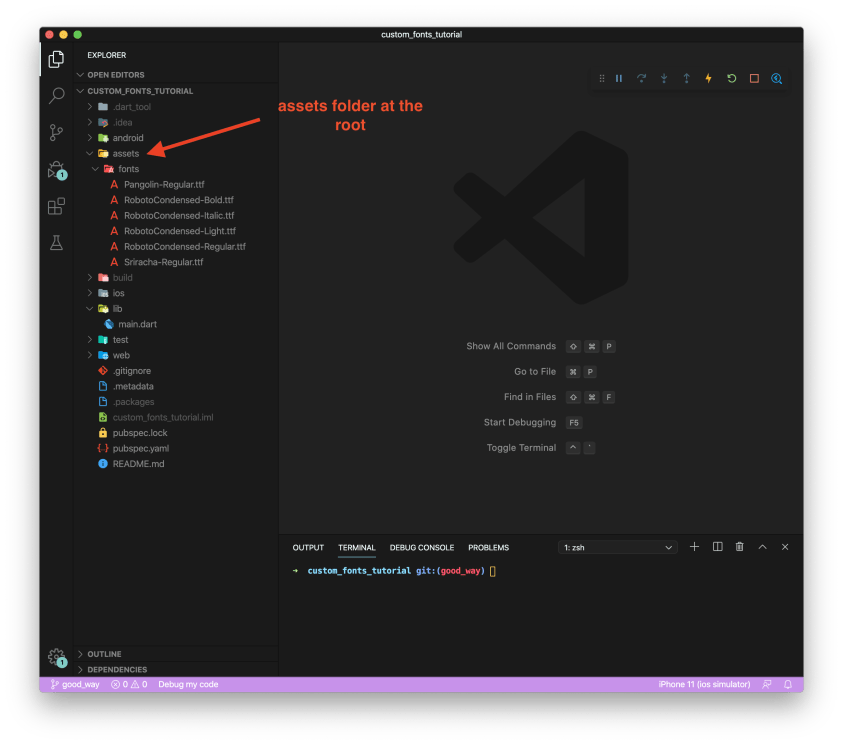Open the 1: zsh terminal dropdown
Screen dimensions: 843x744
(618, 547)
